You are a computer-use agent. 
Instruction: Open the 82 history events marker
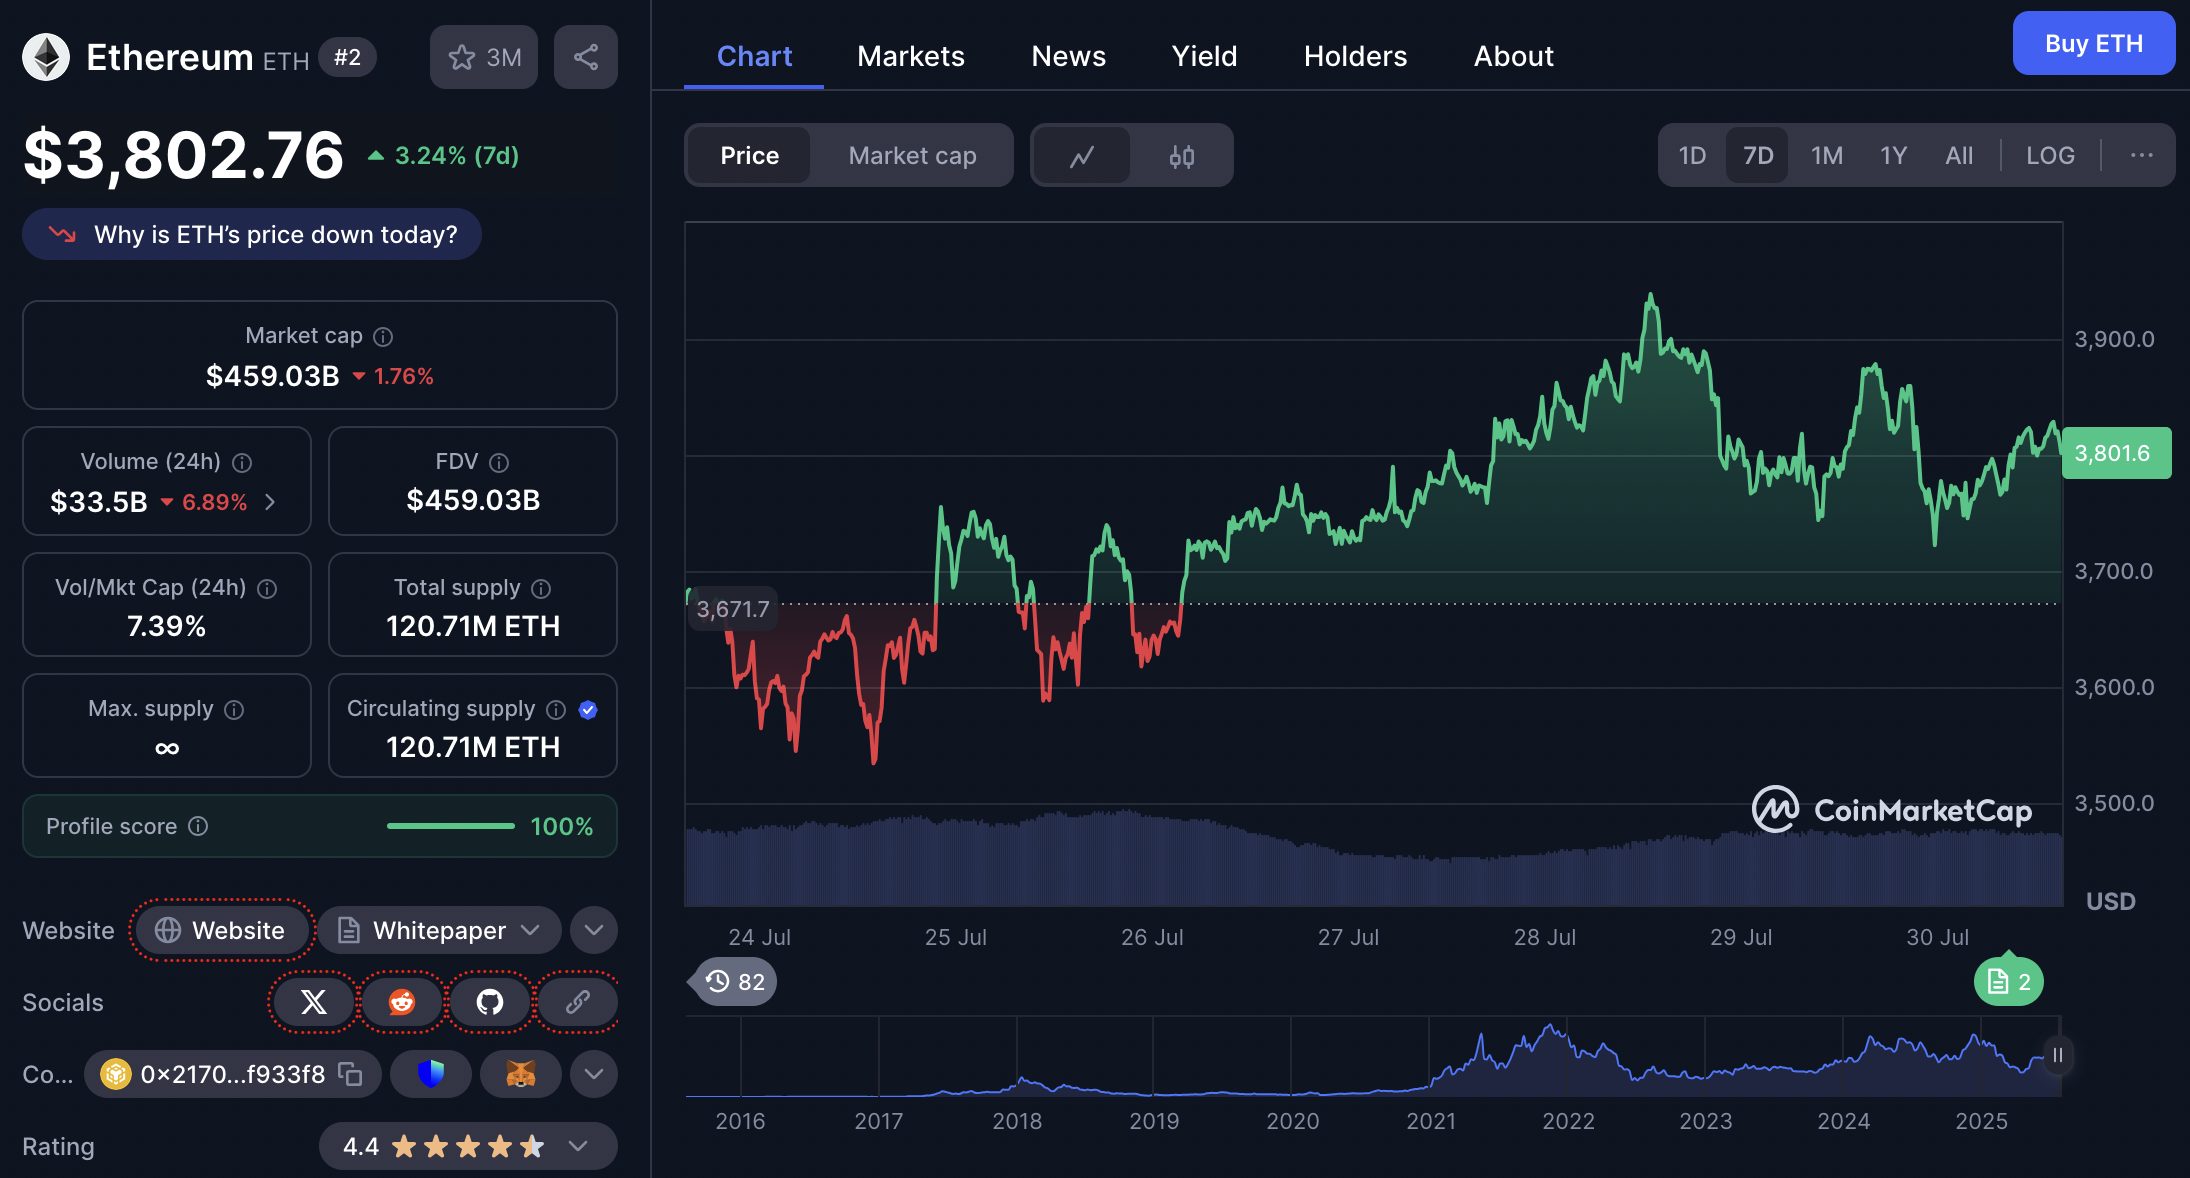(x=734, y=982)
